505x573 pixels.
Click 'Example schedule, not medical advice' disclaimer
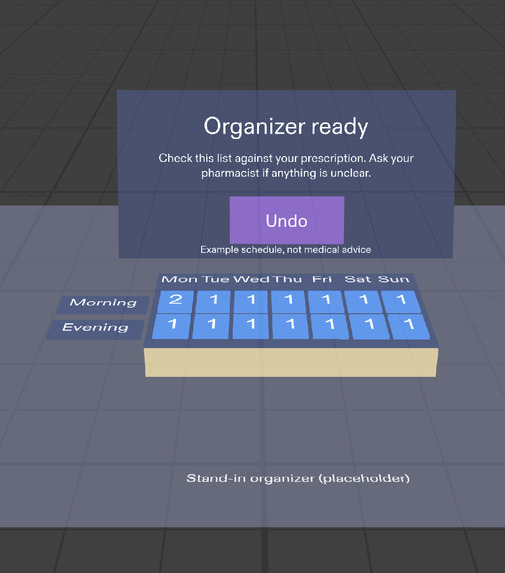[286, 250]
